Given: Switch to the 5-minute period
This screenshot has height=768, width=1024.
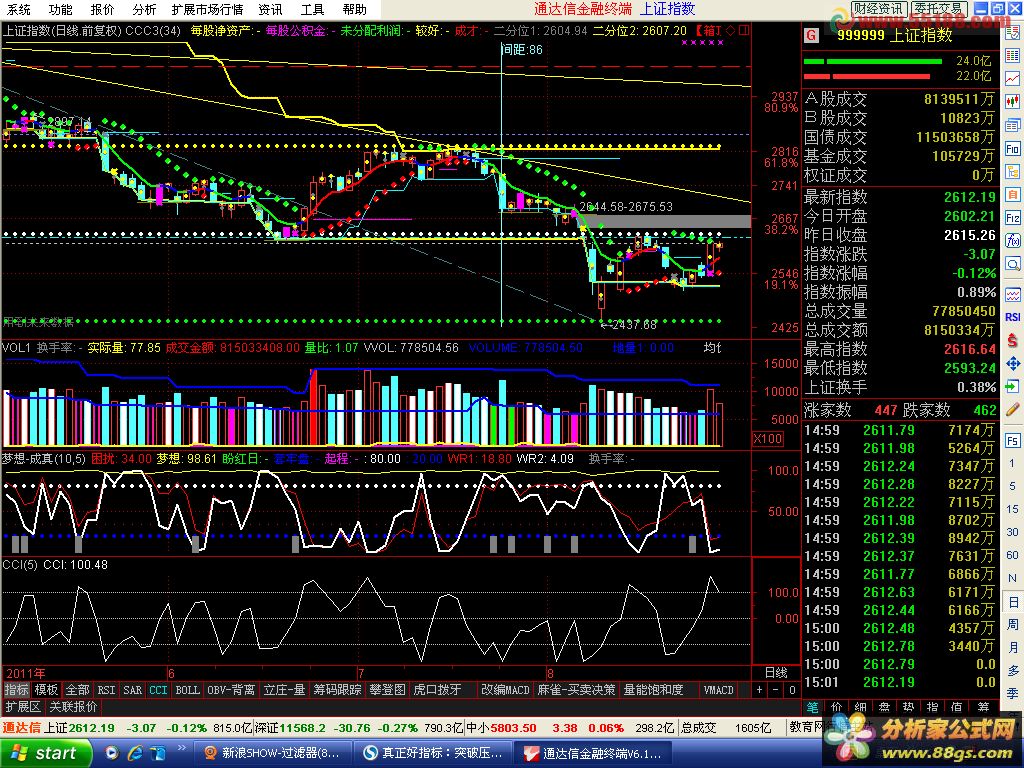Looking at the screenshot, I should [1013, 486].
